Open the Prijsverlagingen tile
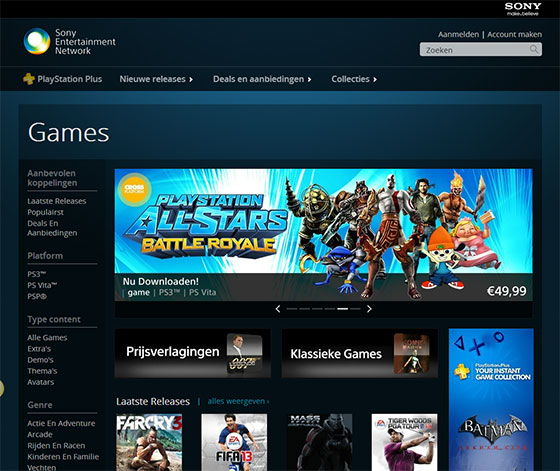560x471 pixels. pos(192,353)
